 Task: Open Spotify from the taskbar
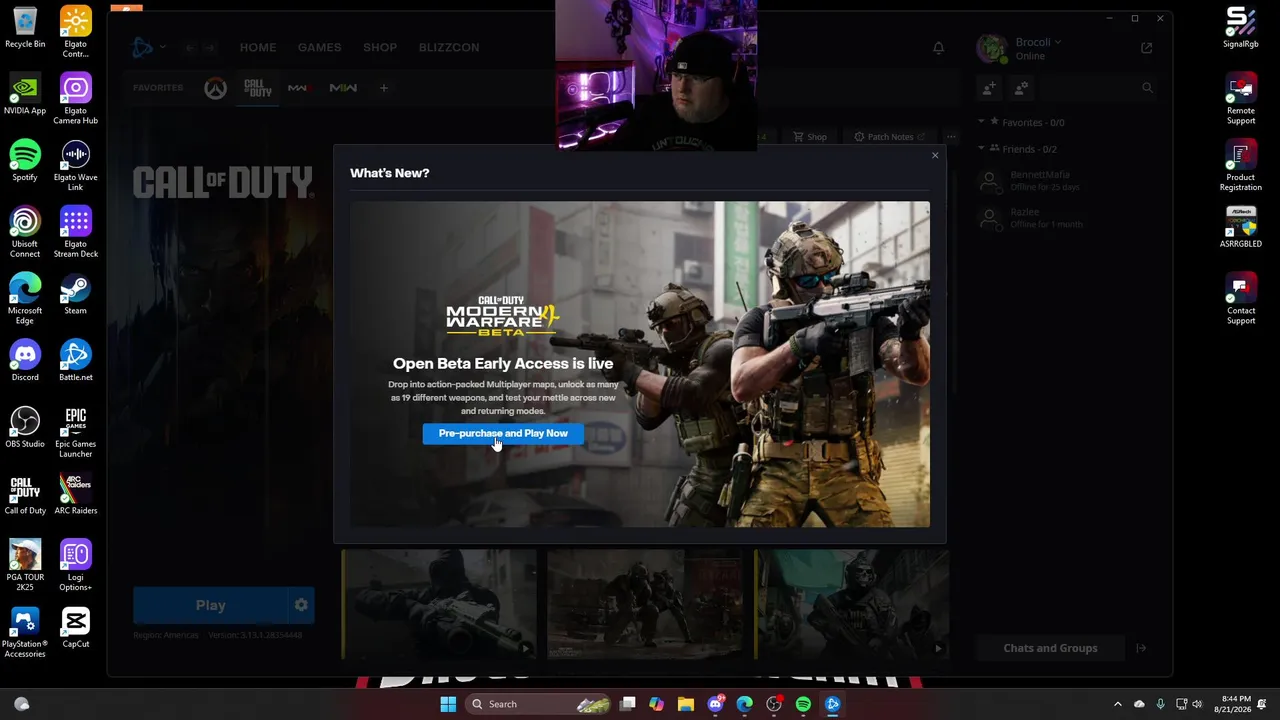[x=803, y=704]
